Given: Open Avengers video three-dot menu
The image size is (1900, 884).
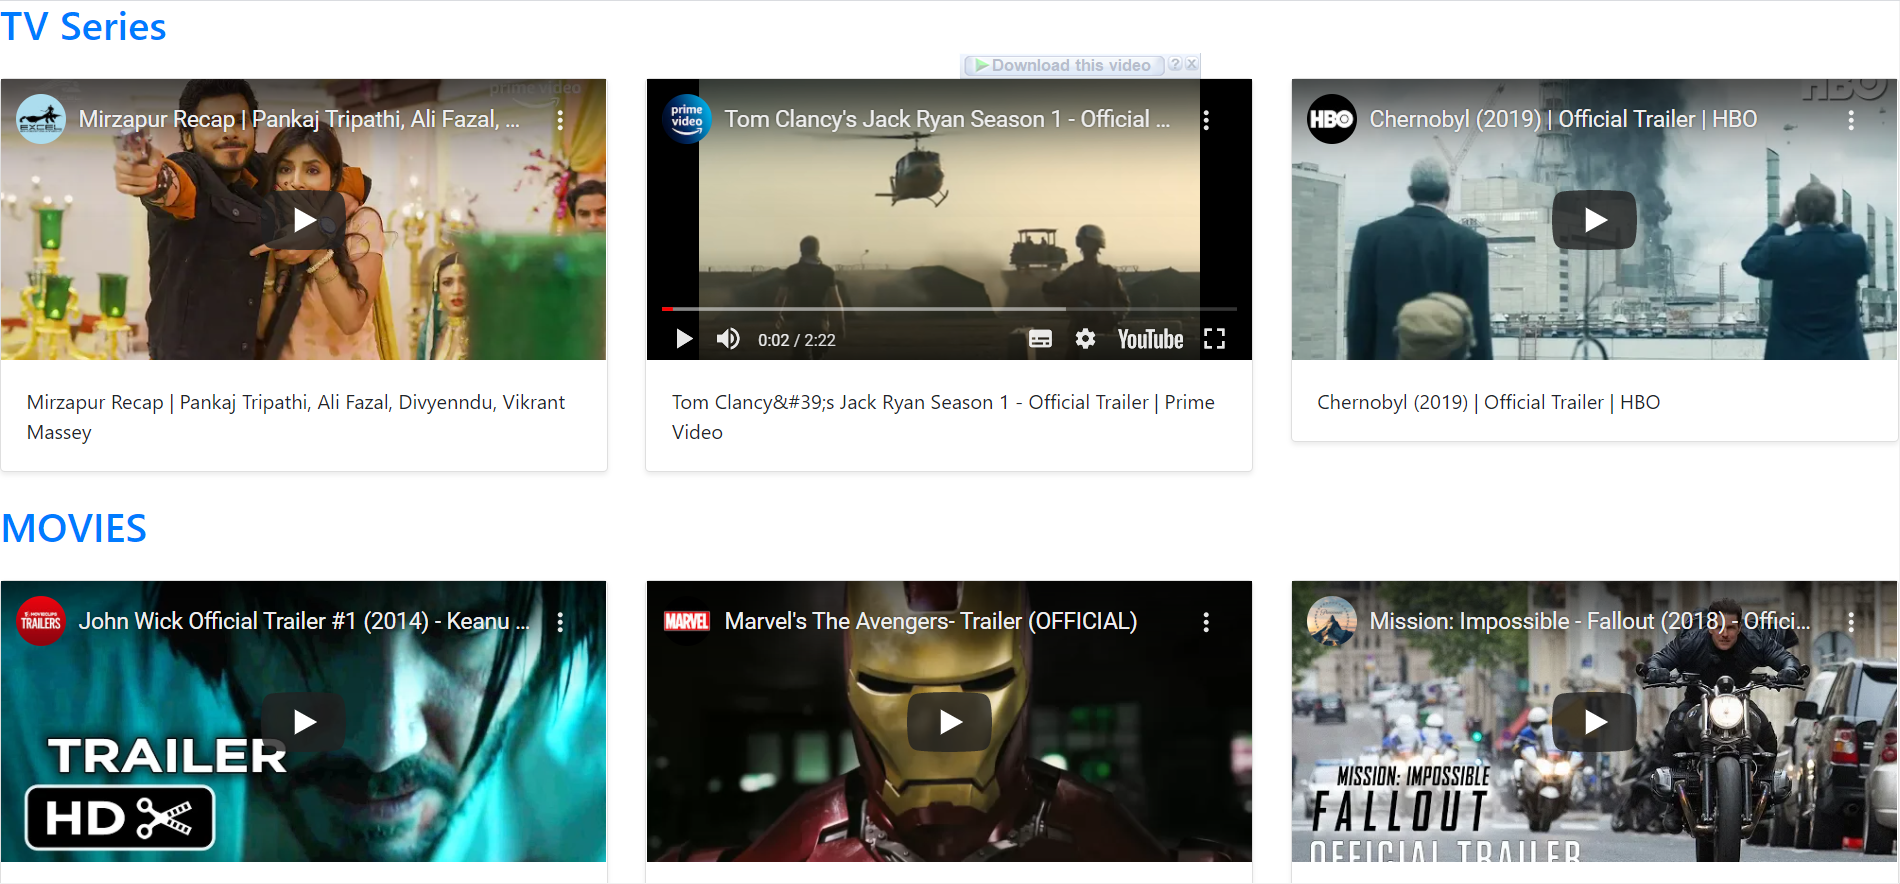Looking at the screenshot, I should click(x=1206, y=622).
